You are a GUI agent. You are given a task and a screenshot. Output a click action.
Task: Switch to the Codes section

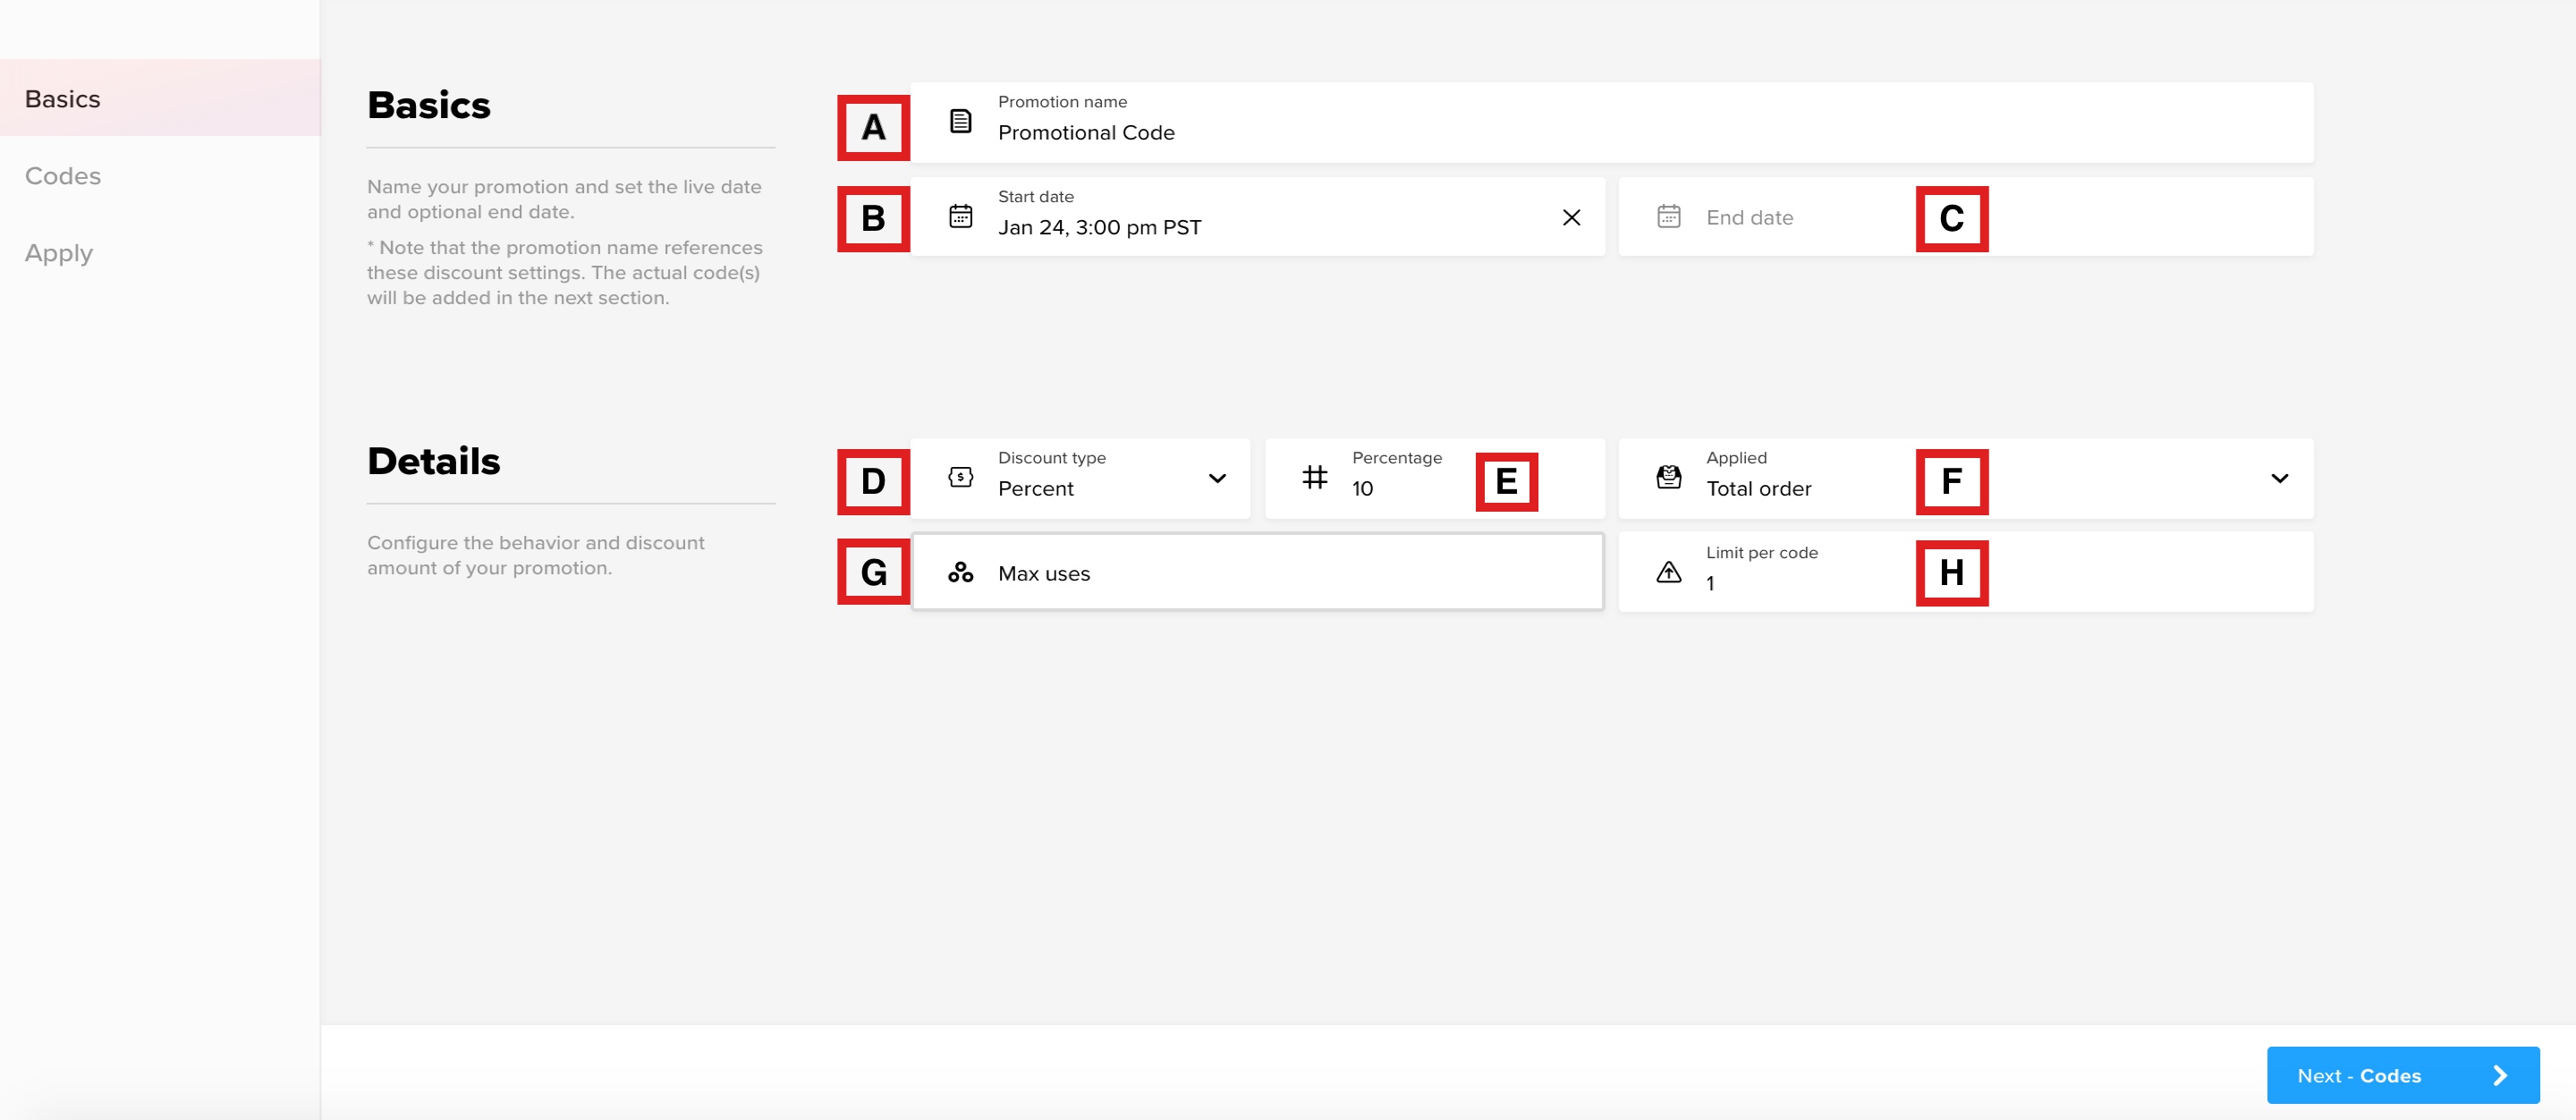click(x=160, y=175)
